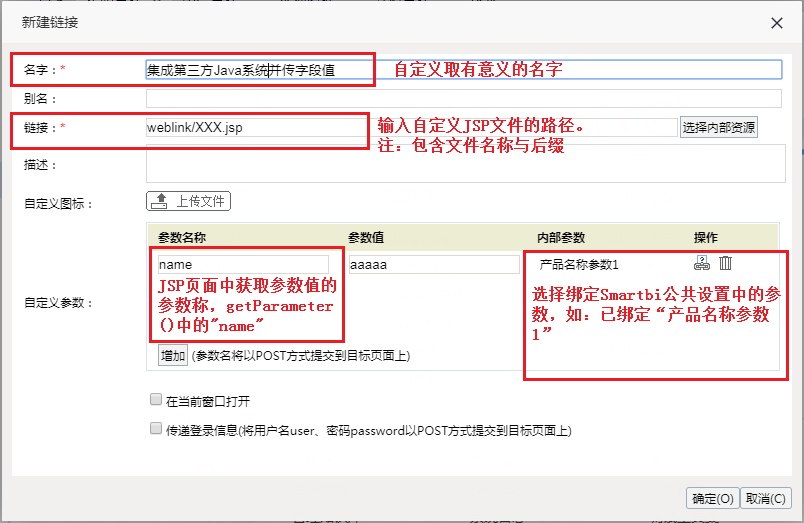
Task: Click the 新建链接 dialog title
Action: pos(50,22)
